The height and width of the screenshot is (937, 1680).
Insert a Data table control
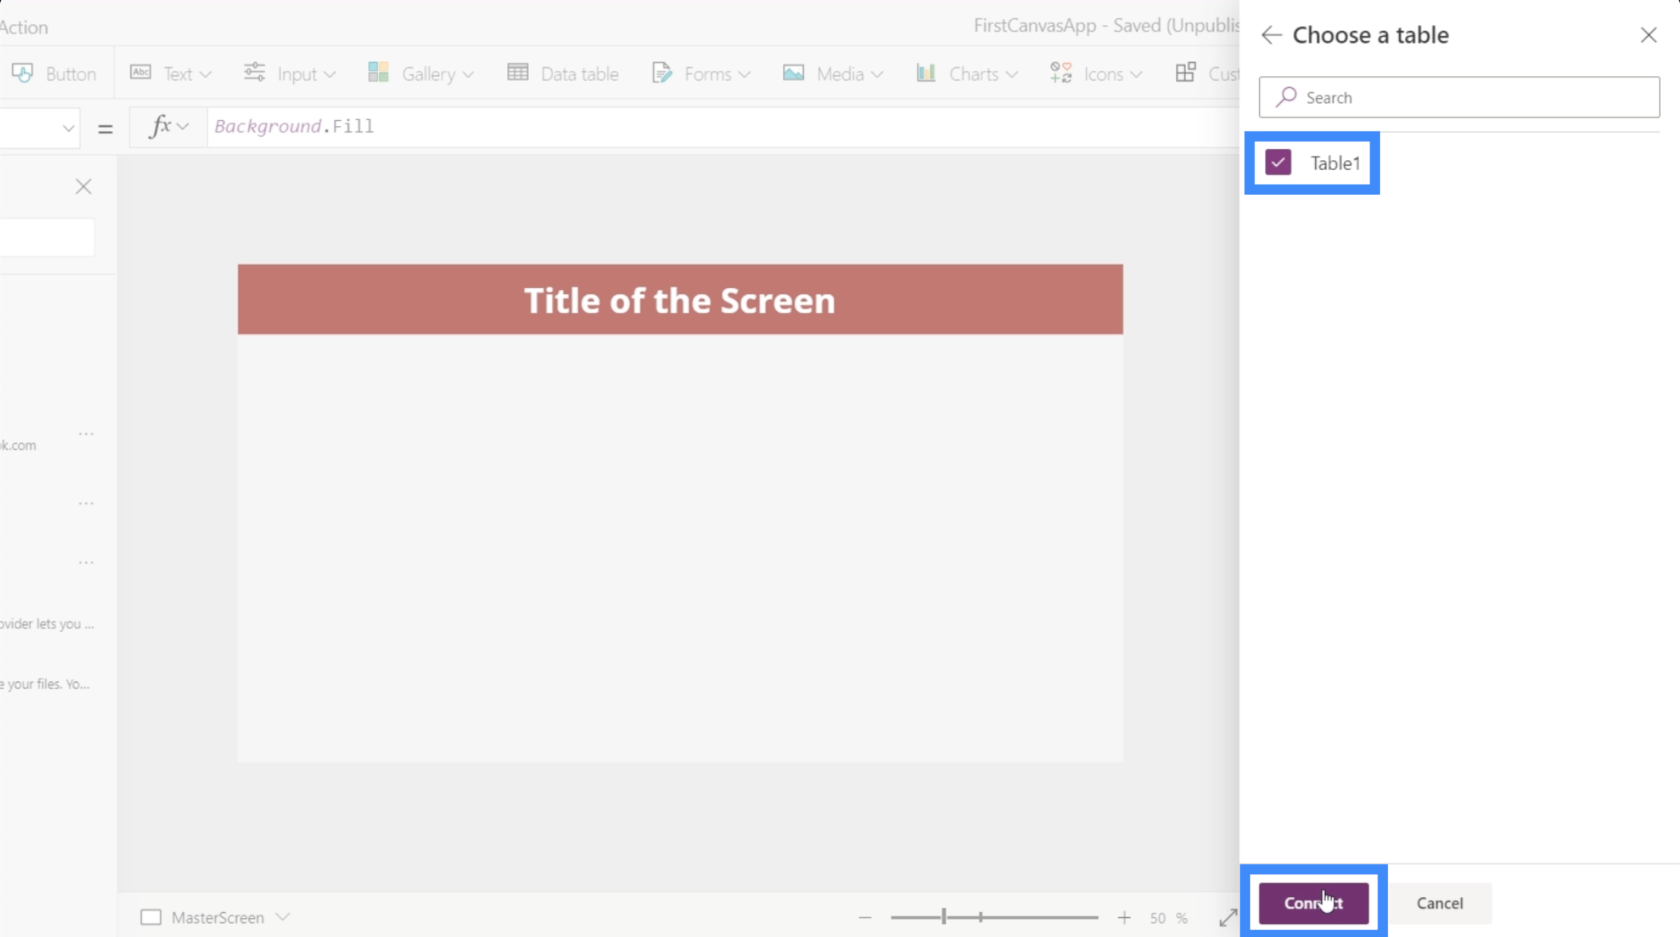point(563,73)
